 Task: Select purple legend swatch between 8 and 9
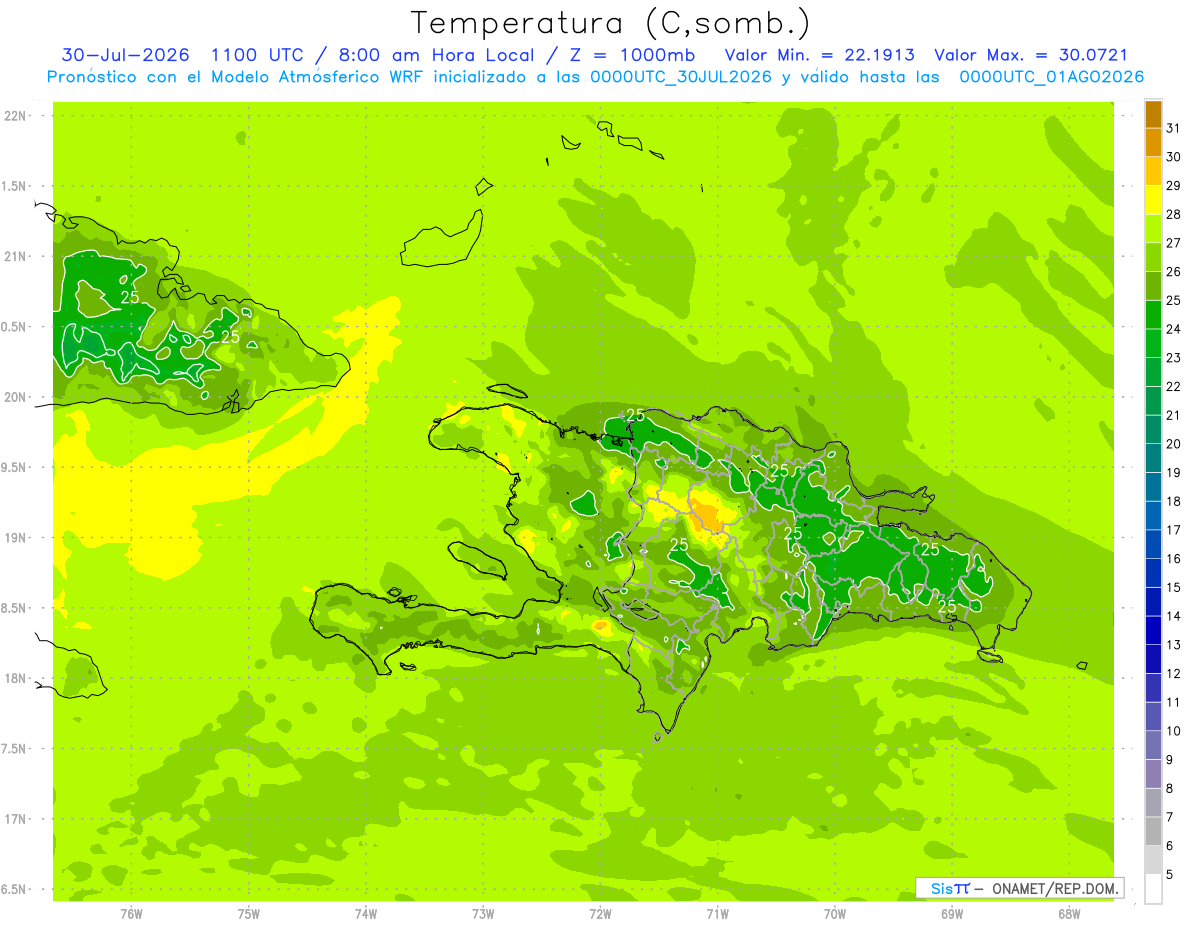[1153, 774]
